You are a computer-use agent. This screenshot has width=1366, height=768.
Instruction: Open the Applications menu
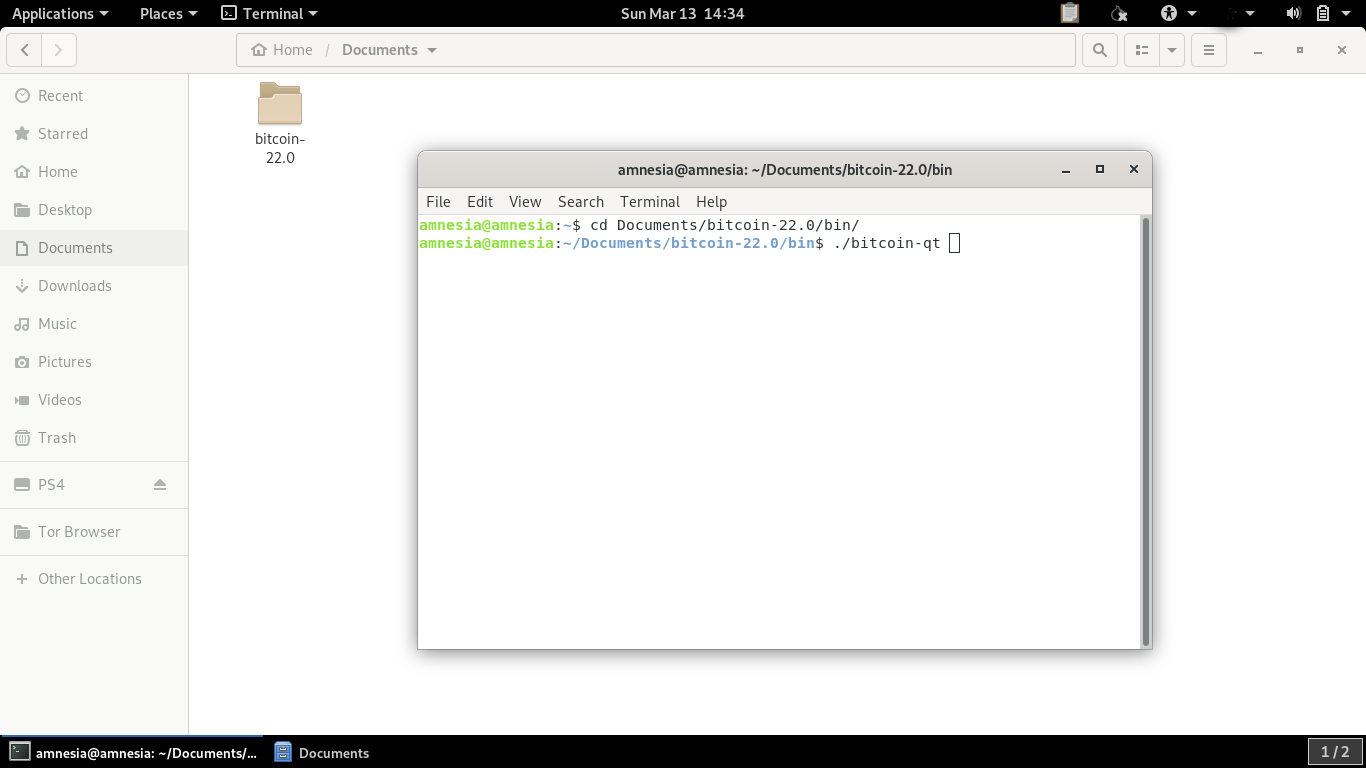[60, 13]
